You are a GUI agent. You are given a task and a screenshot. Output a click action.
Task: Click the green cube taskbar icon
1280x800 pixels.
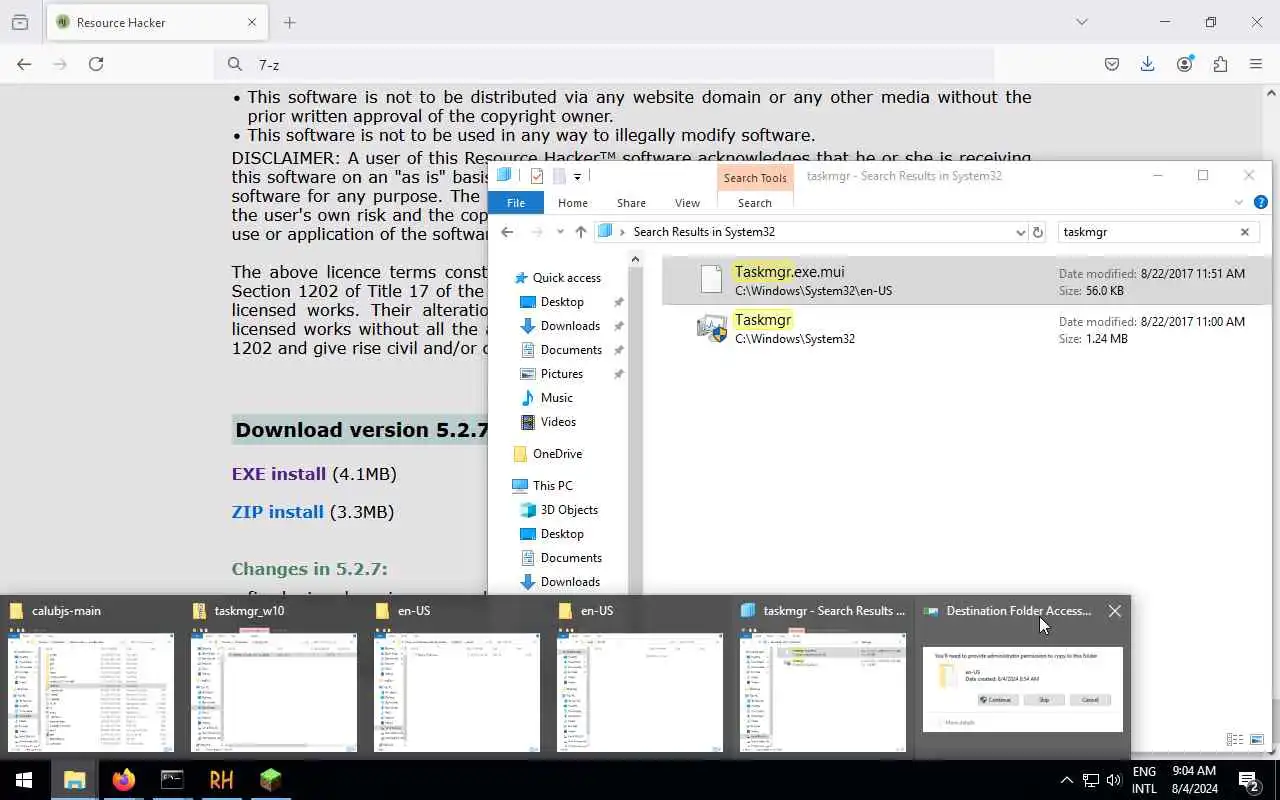[x=270, y=780]
